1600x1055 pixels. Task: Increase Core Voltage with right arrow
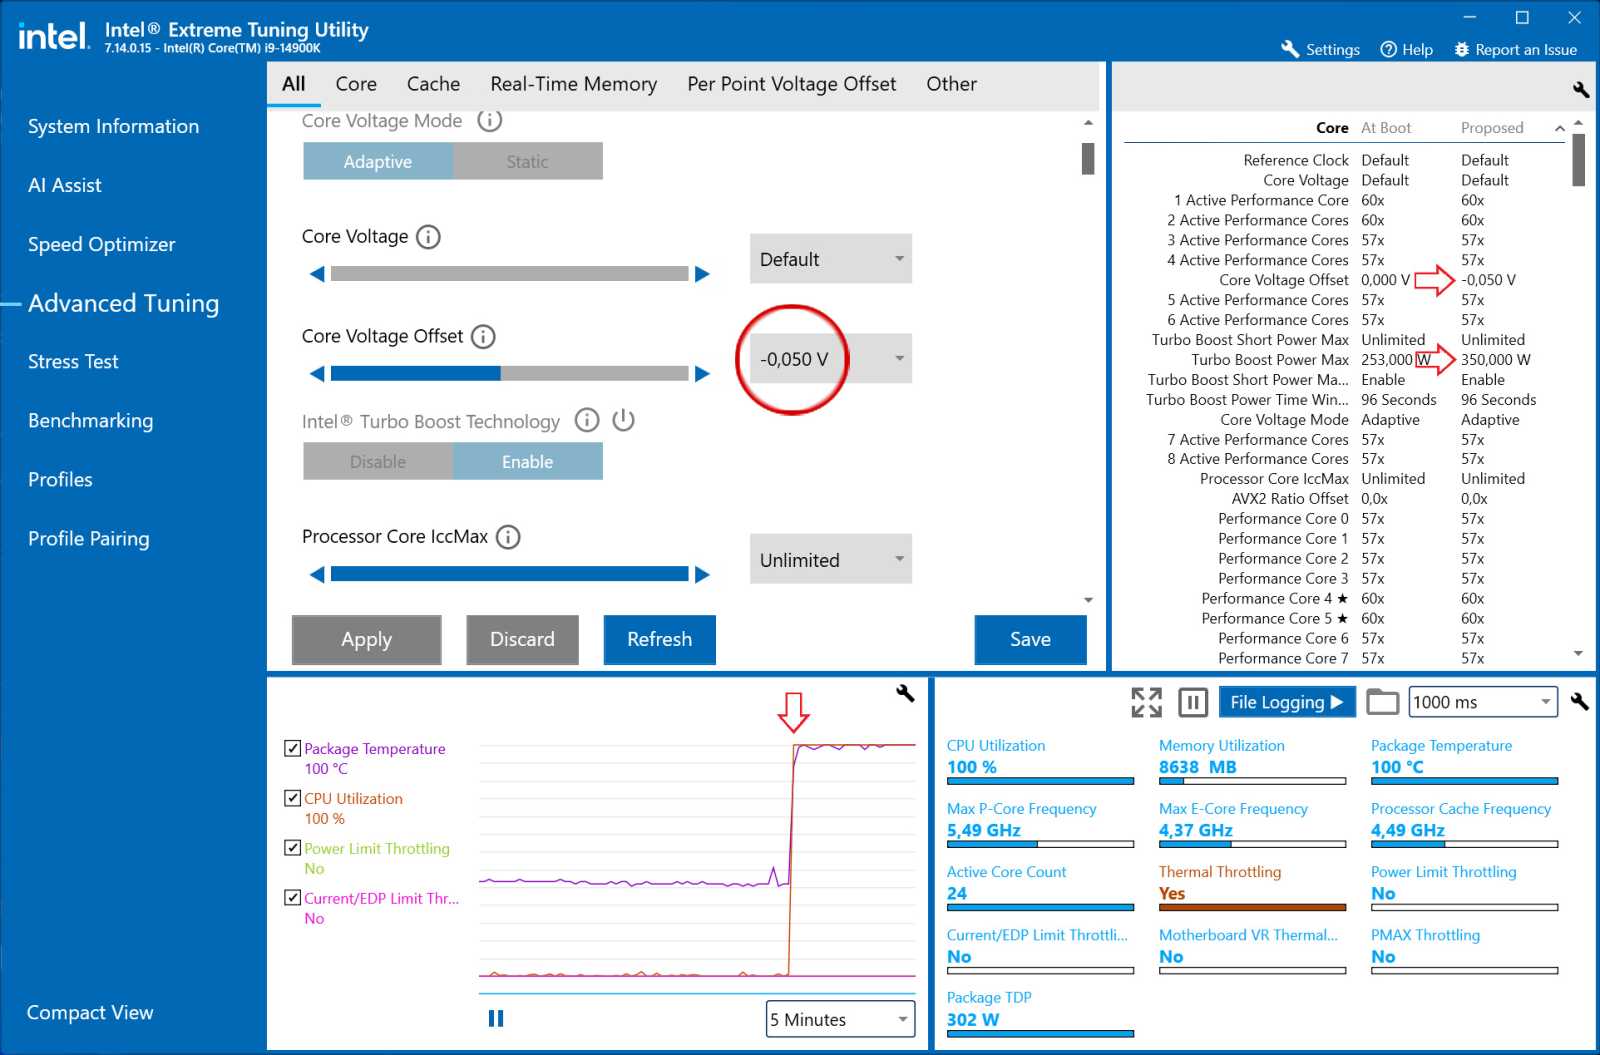(702, 274)
